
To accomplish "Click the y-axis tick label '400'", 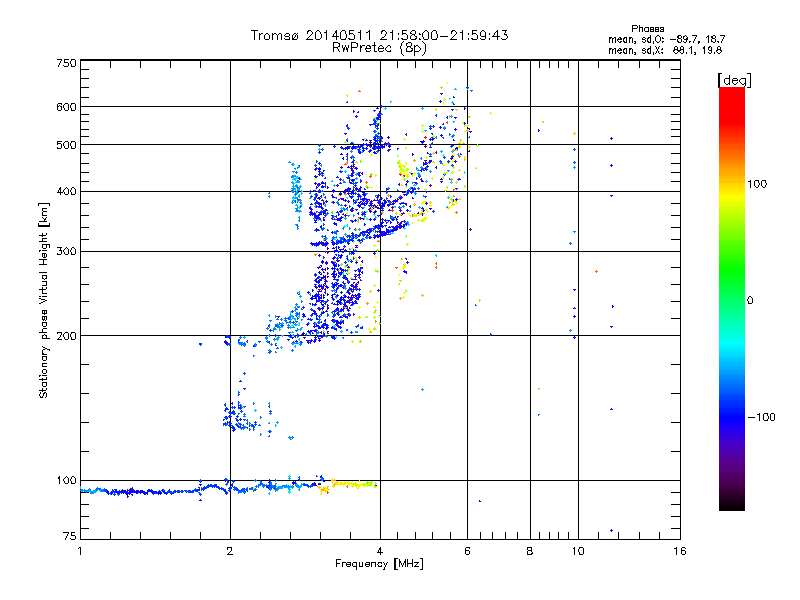I will (66, 192).
